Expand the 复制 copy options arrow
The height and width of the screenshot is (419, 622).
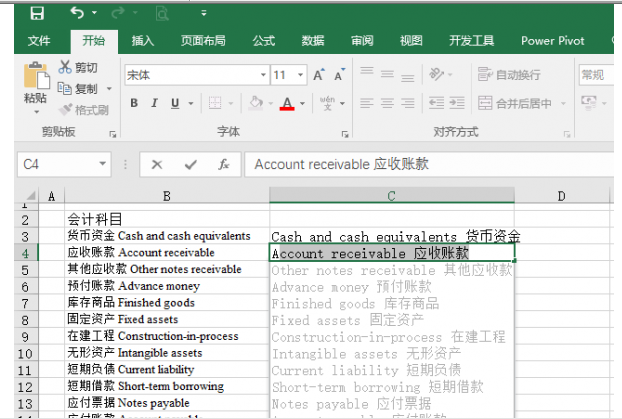click(x=109, y=88)
